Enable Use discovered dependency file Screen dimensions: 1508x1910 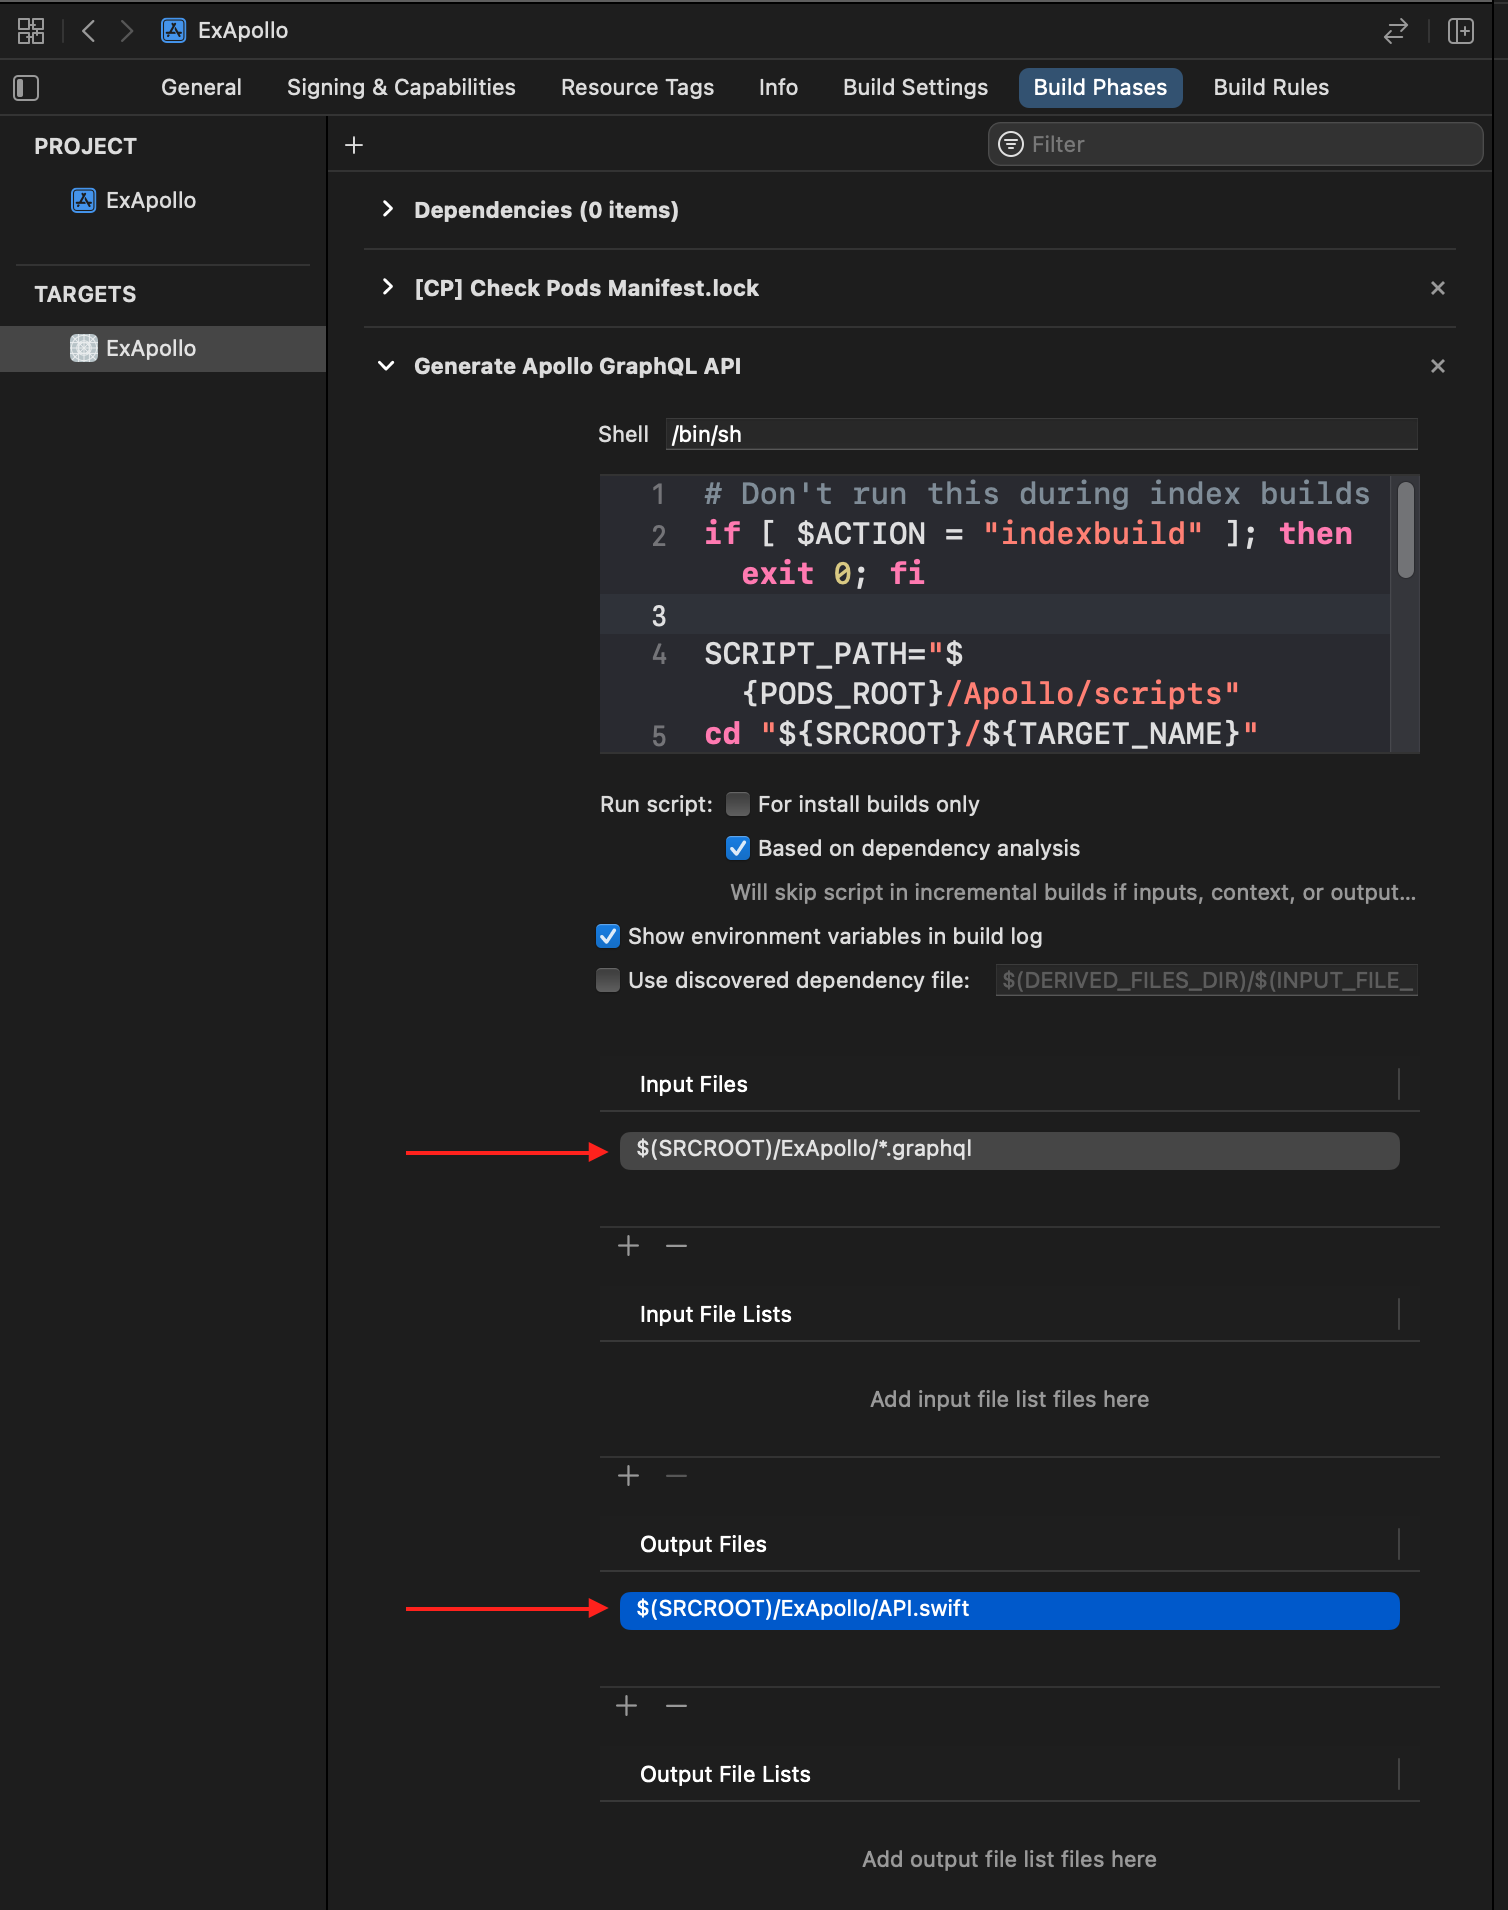[x=608, y=980]
